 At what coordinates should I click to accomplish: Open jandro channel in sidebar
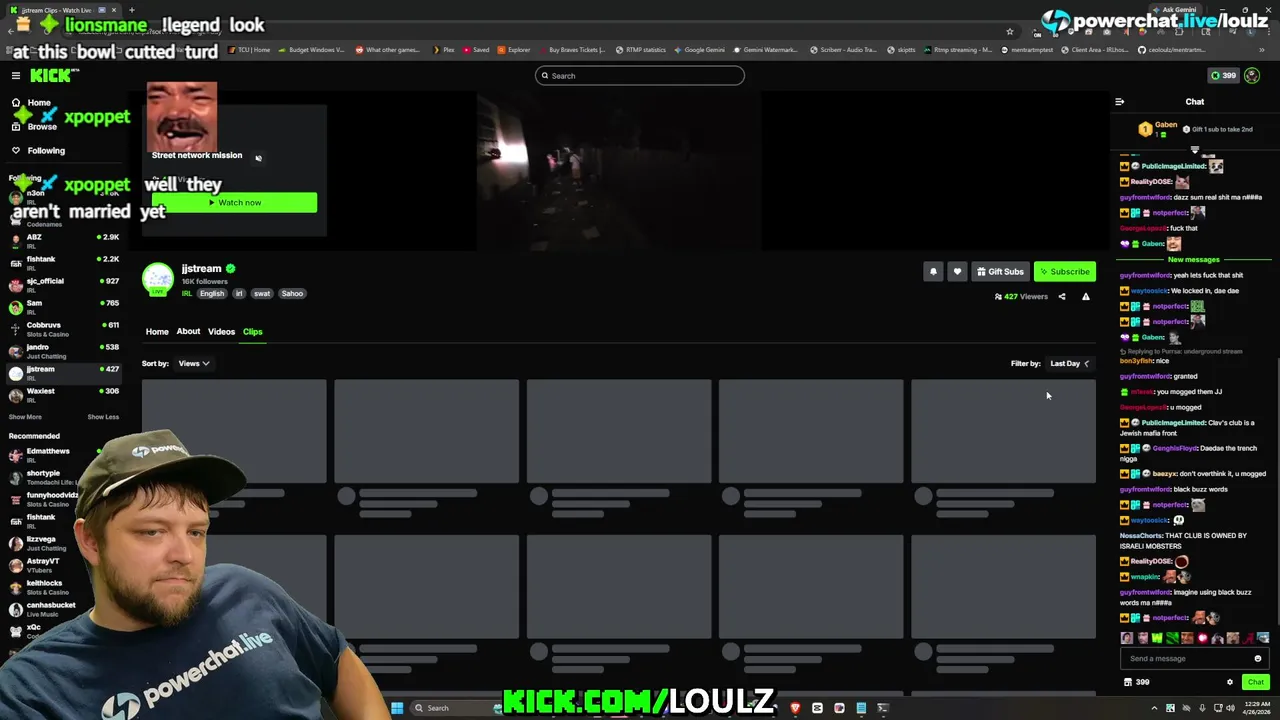(63, 350)
